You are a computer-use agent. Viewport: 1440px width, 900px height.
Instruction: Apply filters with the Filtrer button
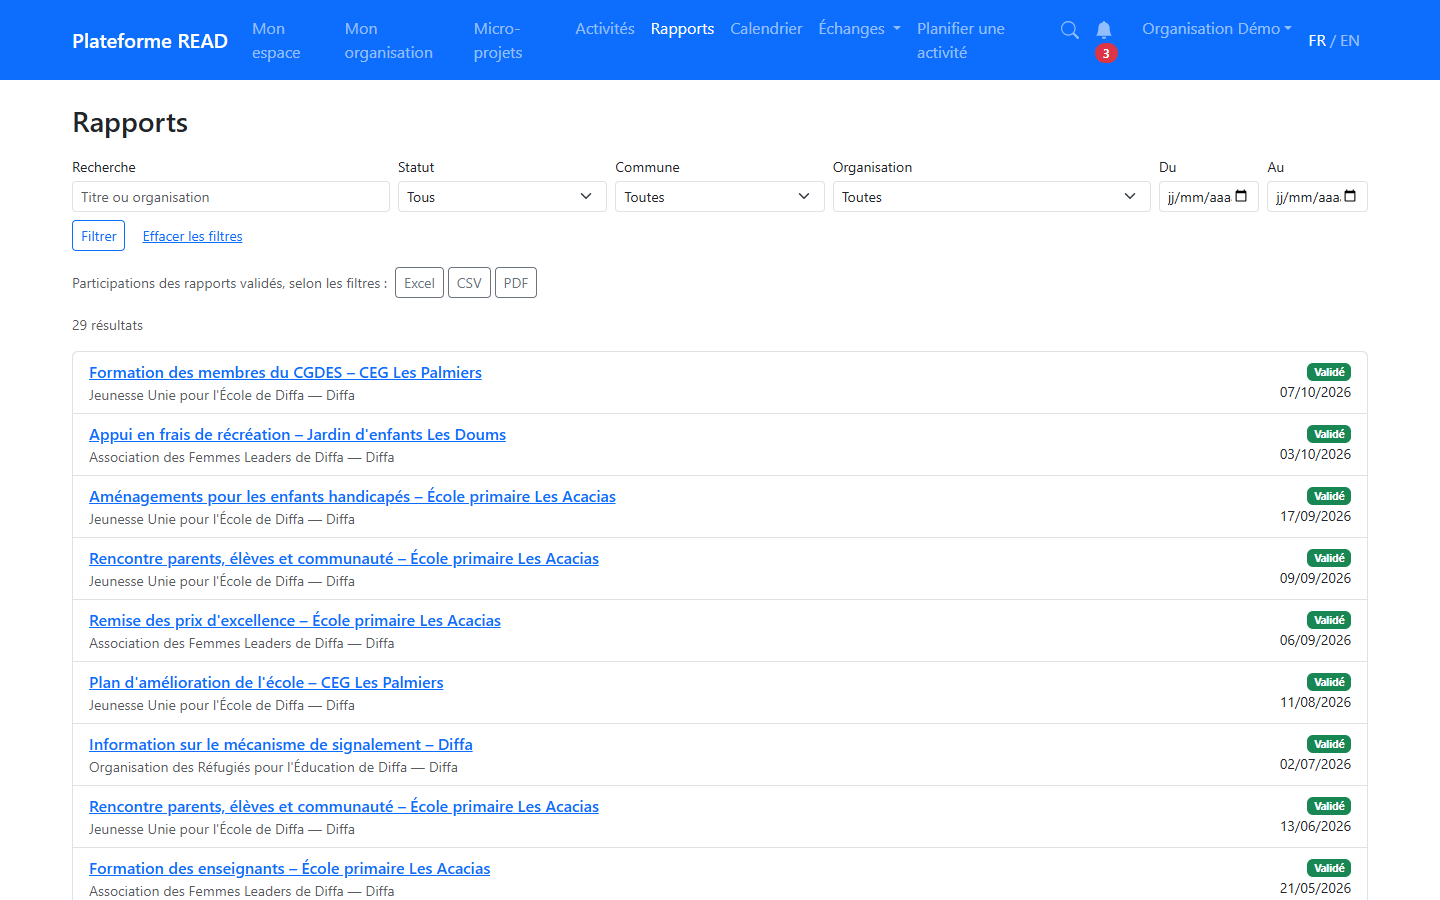(x=99, y=236)
